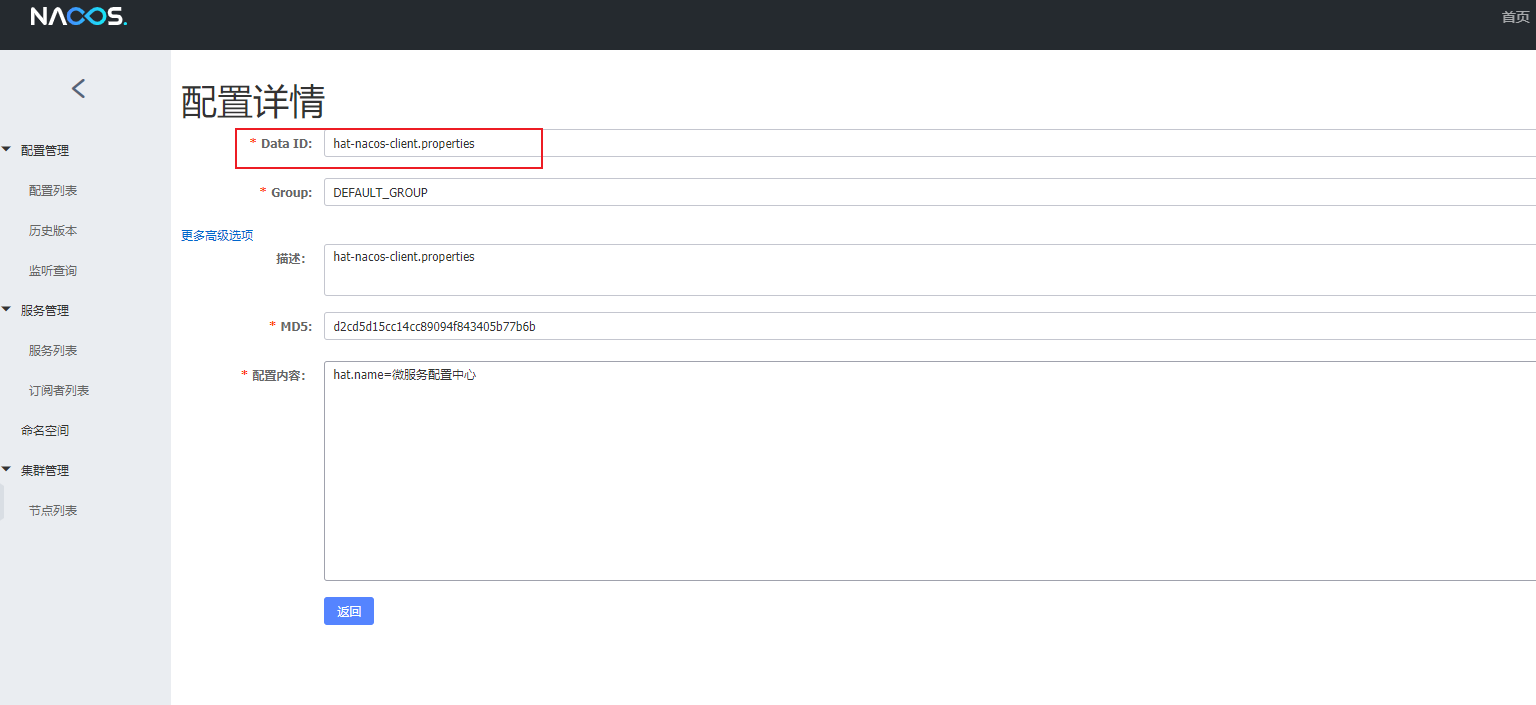The height and width of the screenshot is (705, 1536).
Task: Open the 命名空间 section
Action: 46,429
